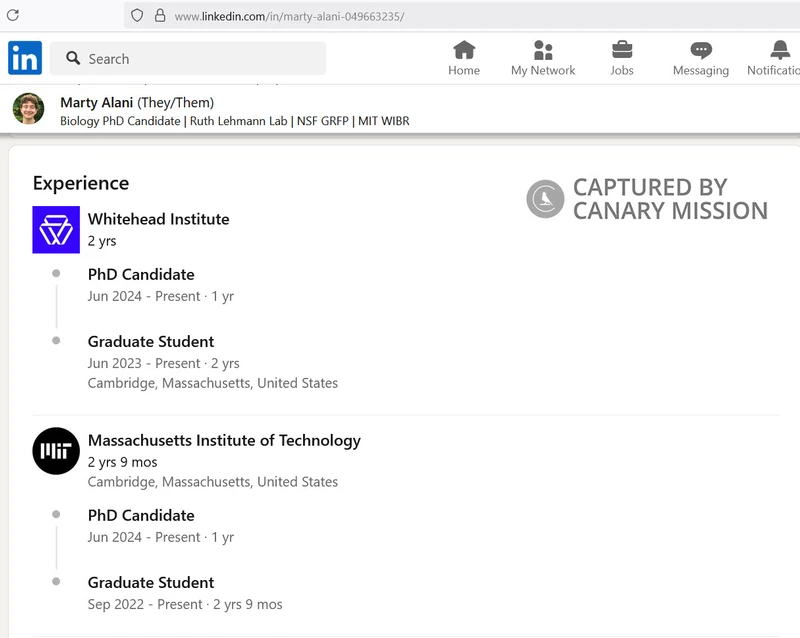The height and width of the screenshot is (638, 800).
Task: Select the browser address bar URL
Action: [289, 16]
